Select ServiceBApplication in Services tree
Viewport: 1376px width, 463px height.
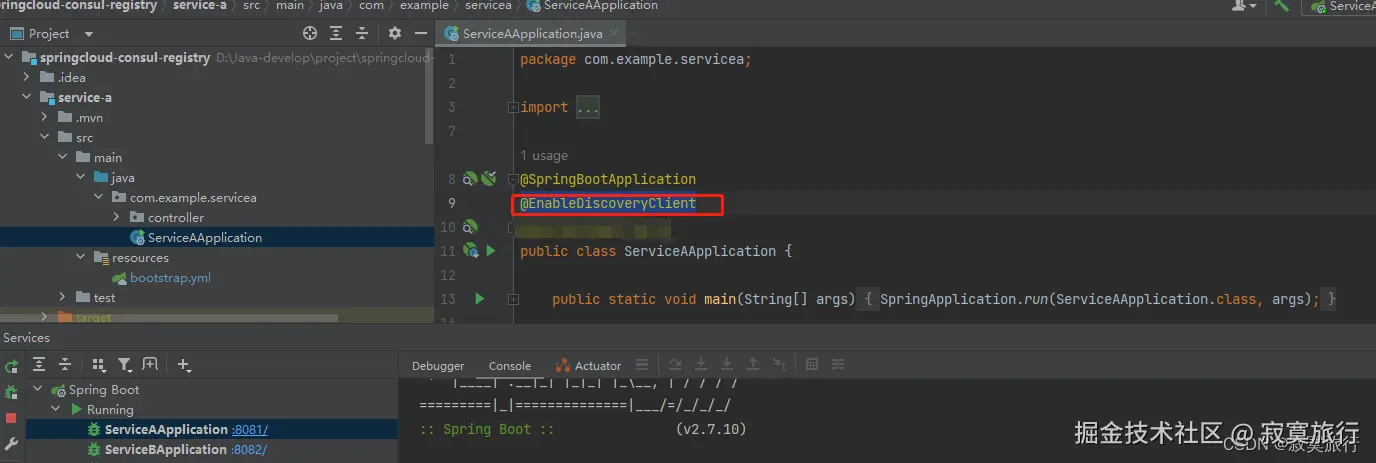click(166, 450)
